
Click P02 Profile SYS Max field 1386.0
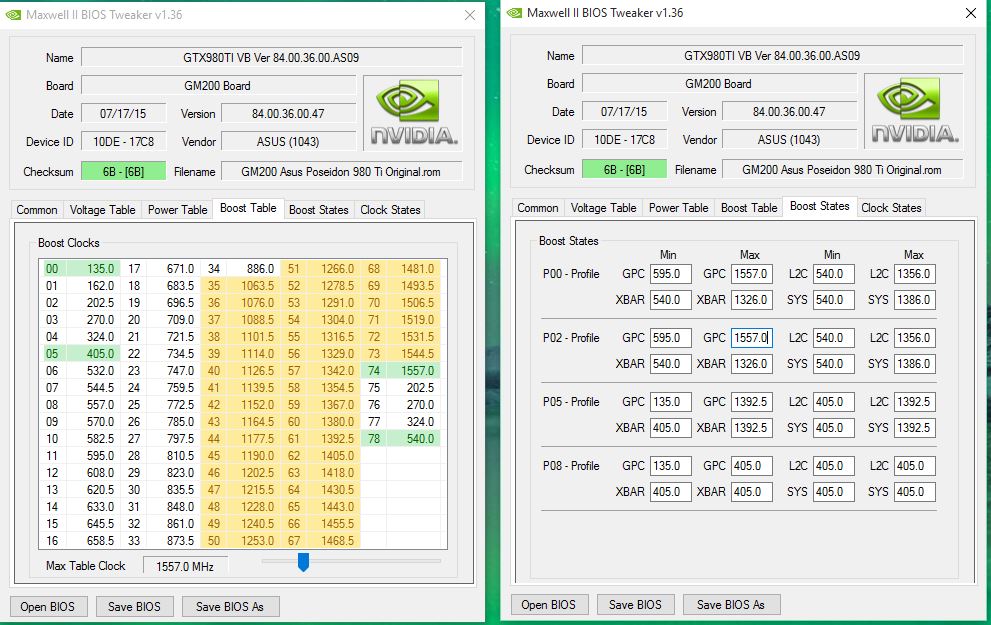(x=915, y=363)
